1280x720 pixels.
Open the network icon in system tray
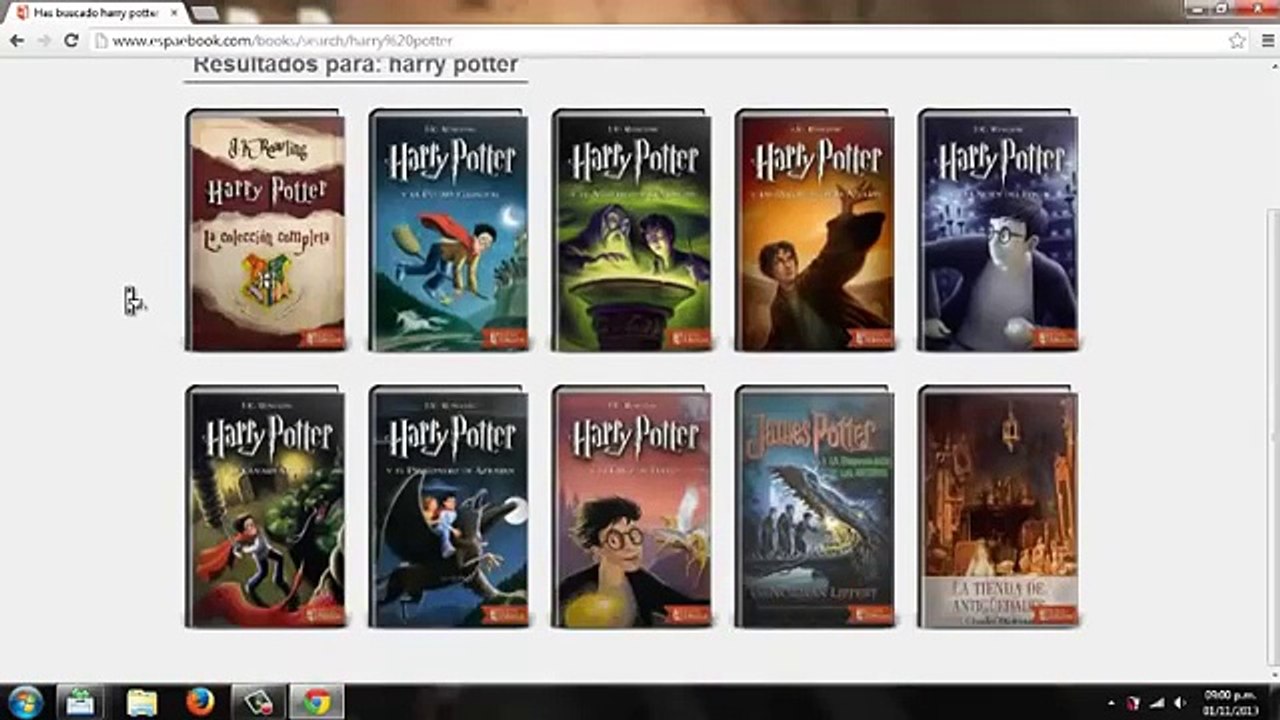coord(1157,703)
